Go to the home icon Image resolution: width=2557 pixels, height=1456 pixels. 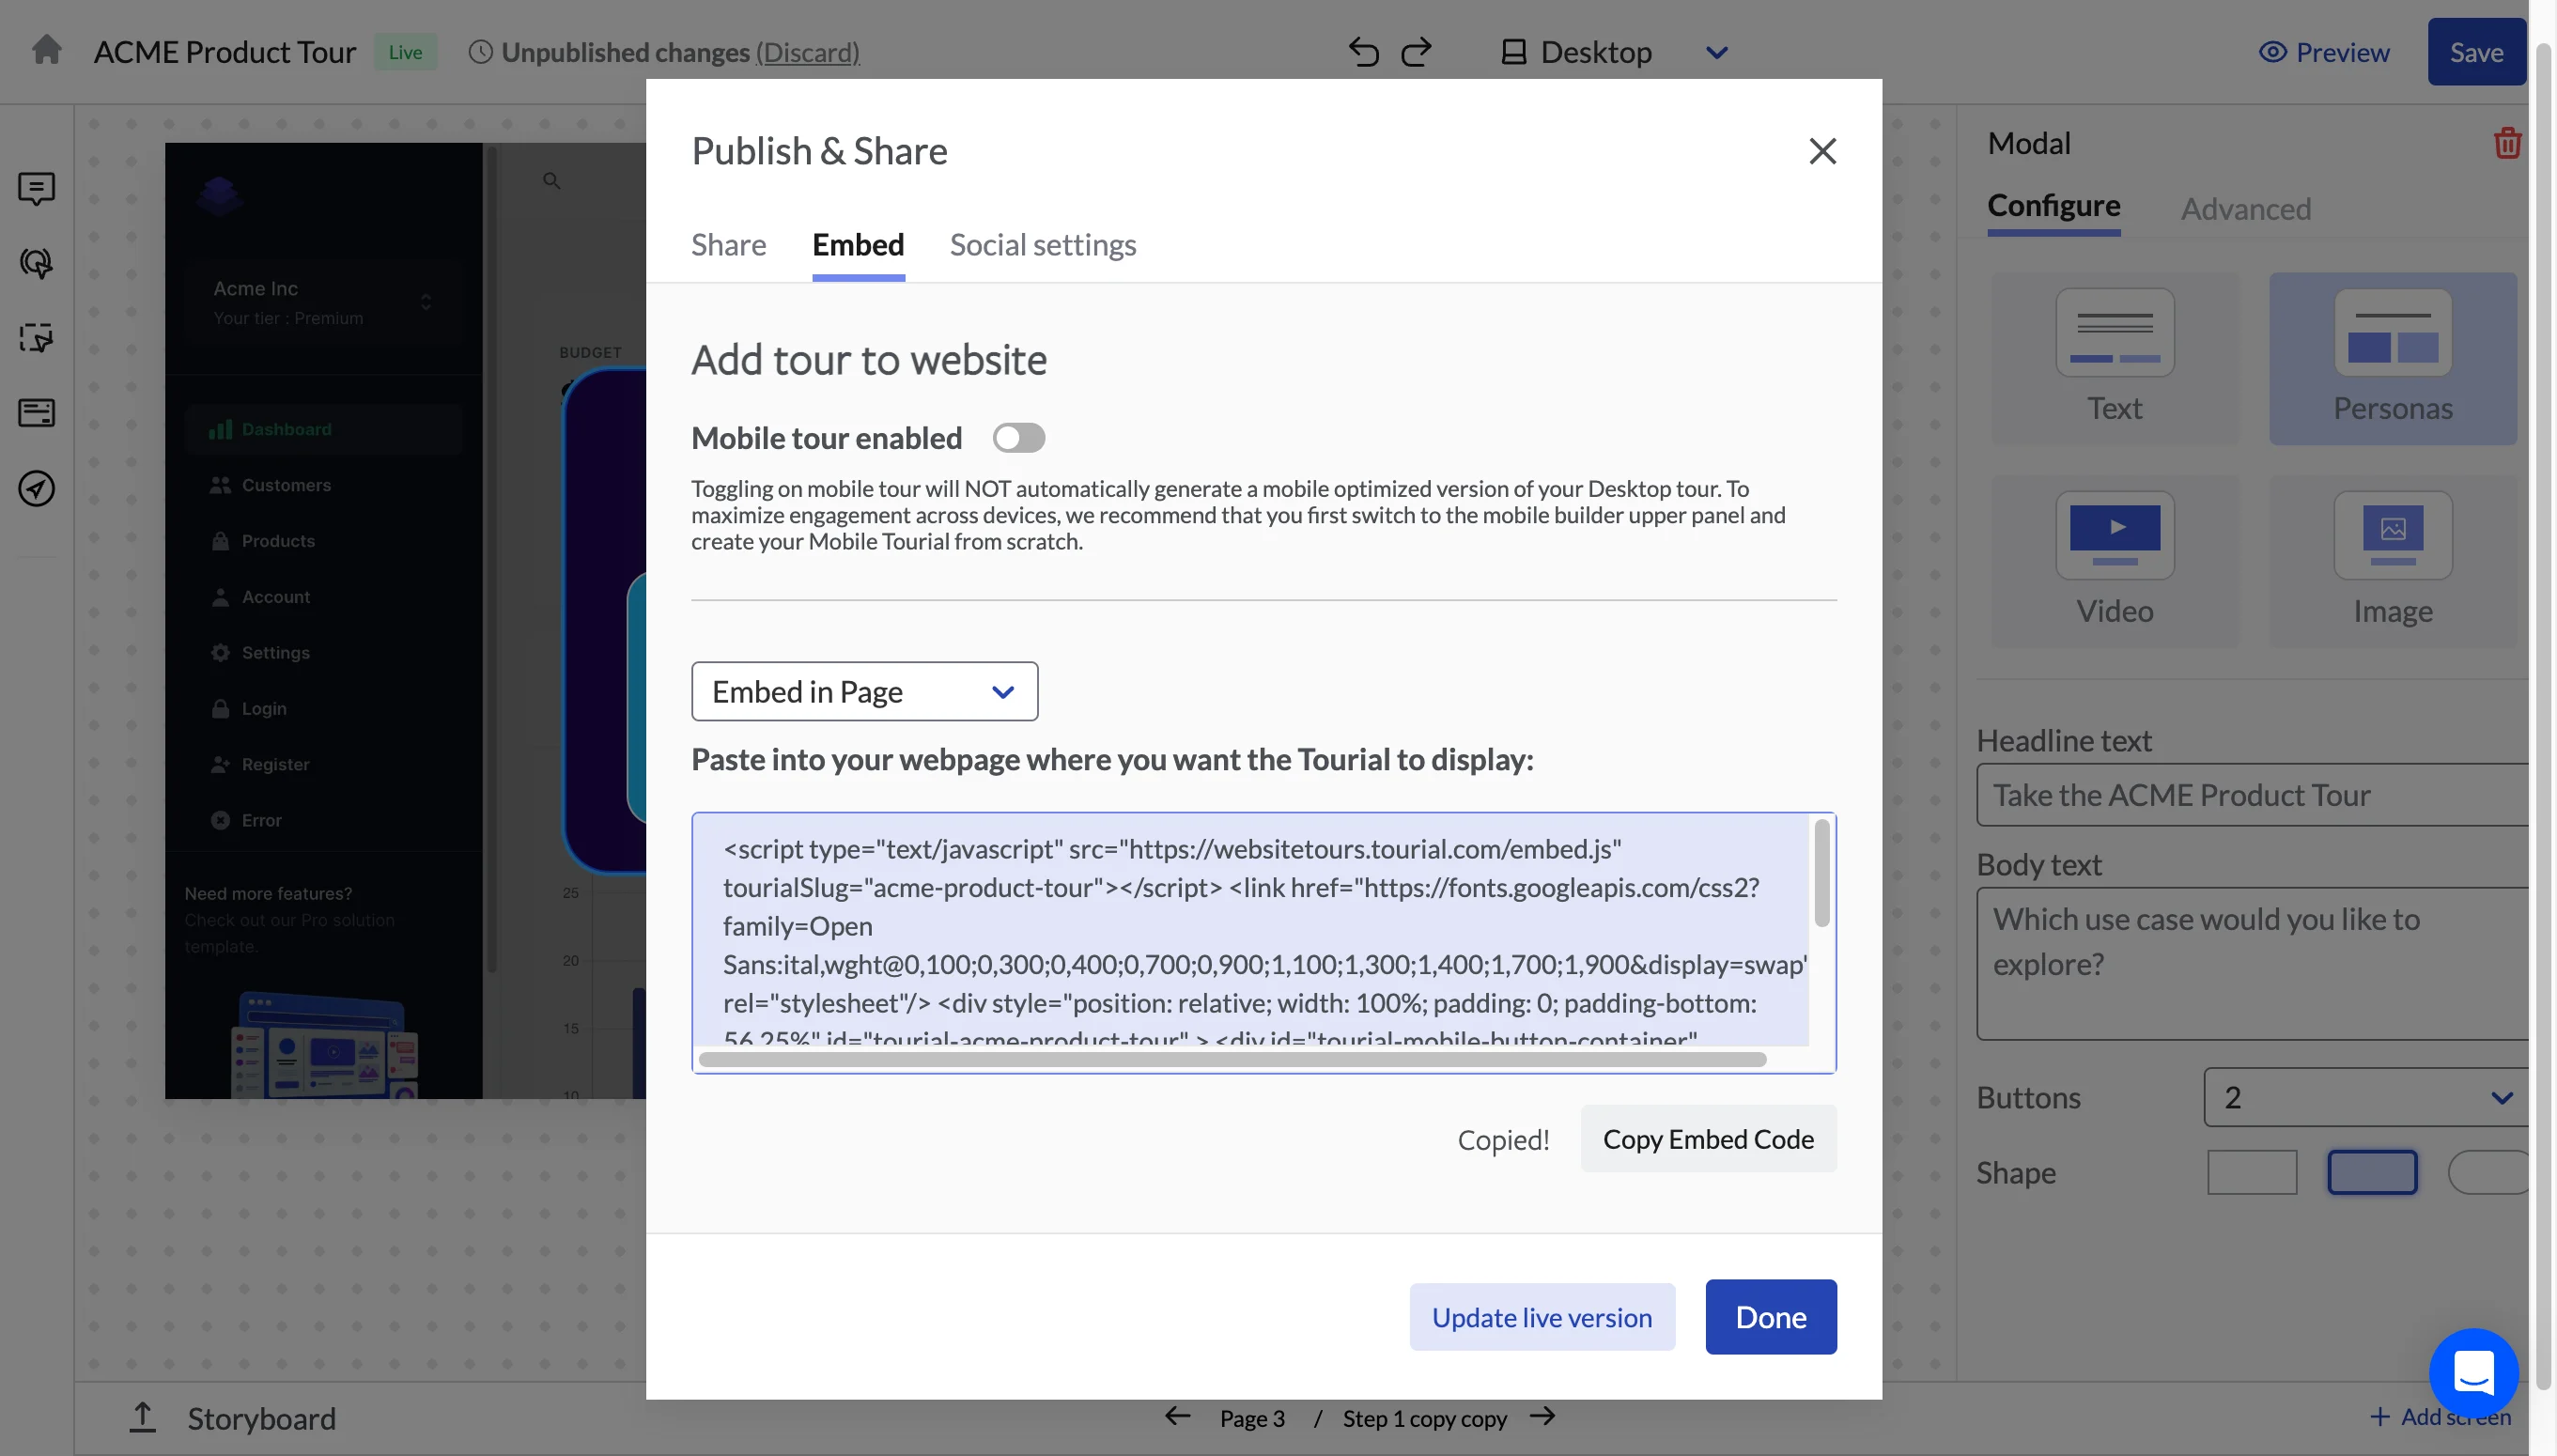pyautogui.click(x=46, y=50)
